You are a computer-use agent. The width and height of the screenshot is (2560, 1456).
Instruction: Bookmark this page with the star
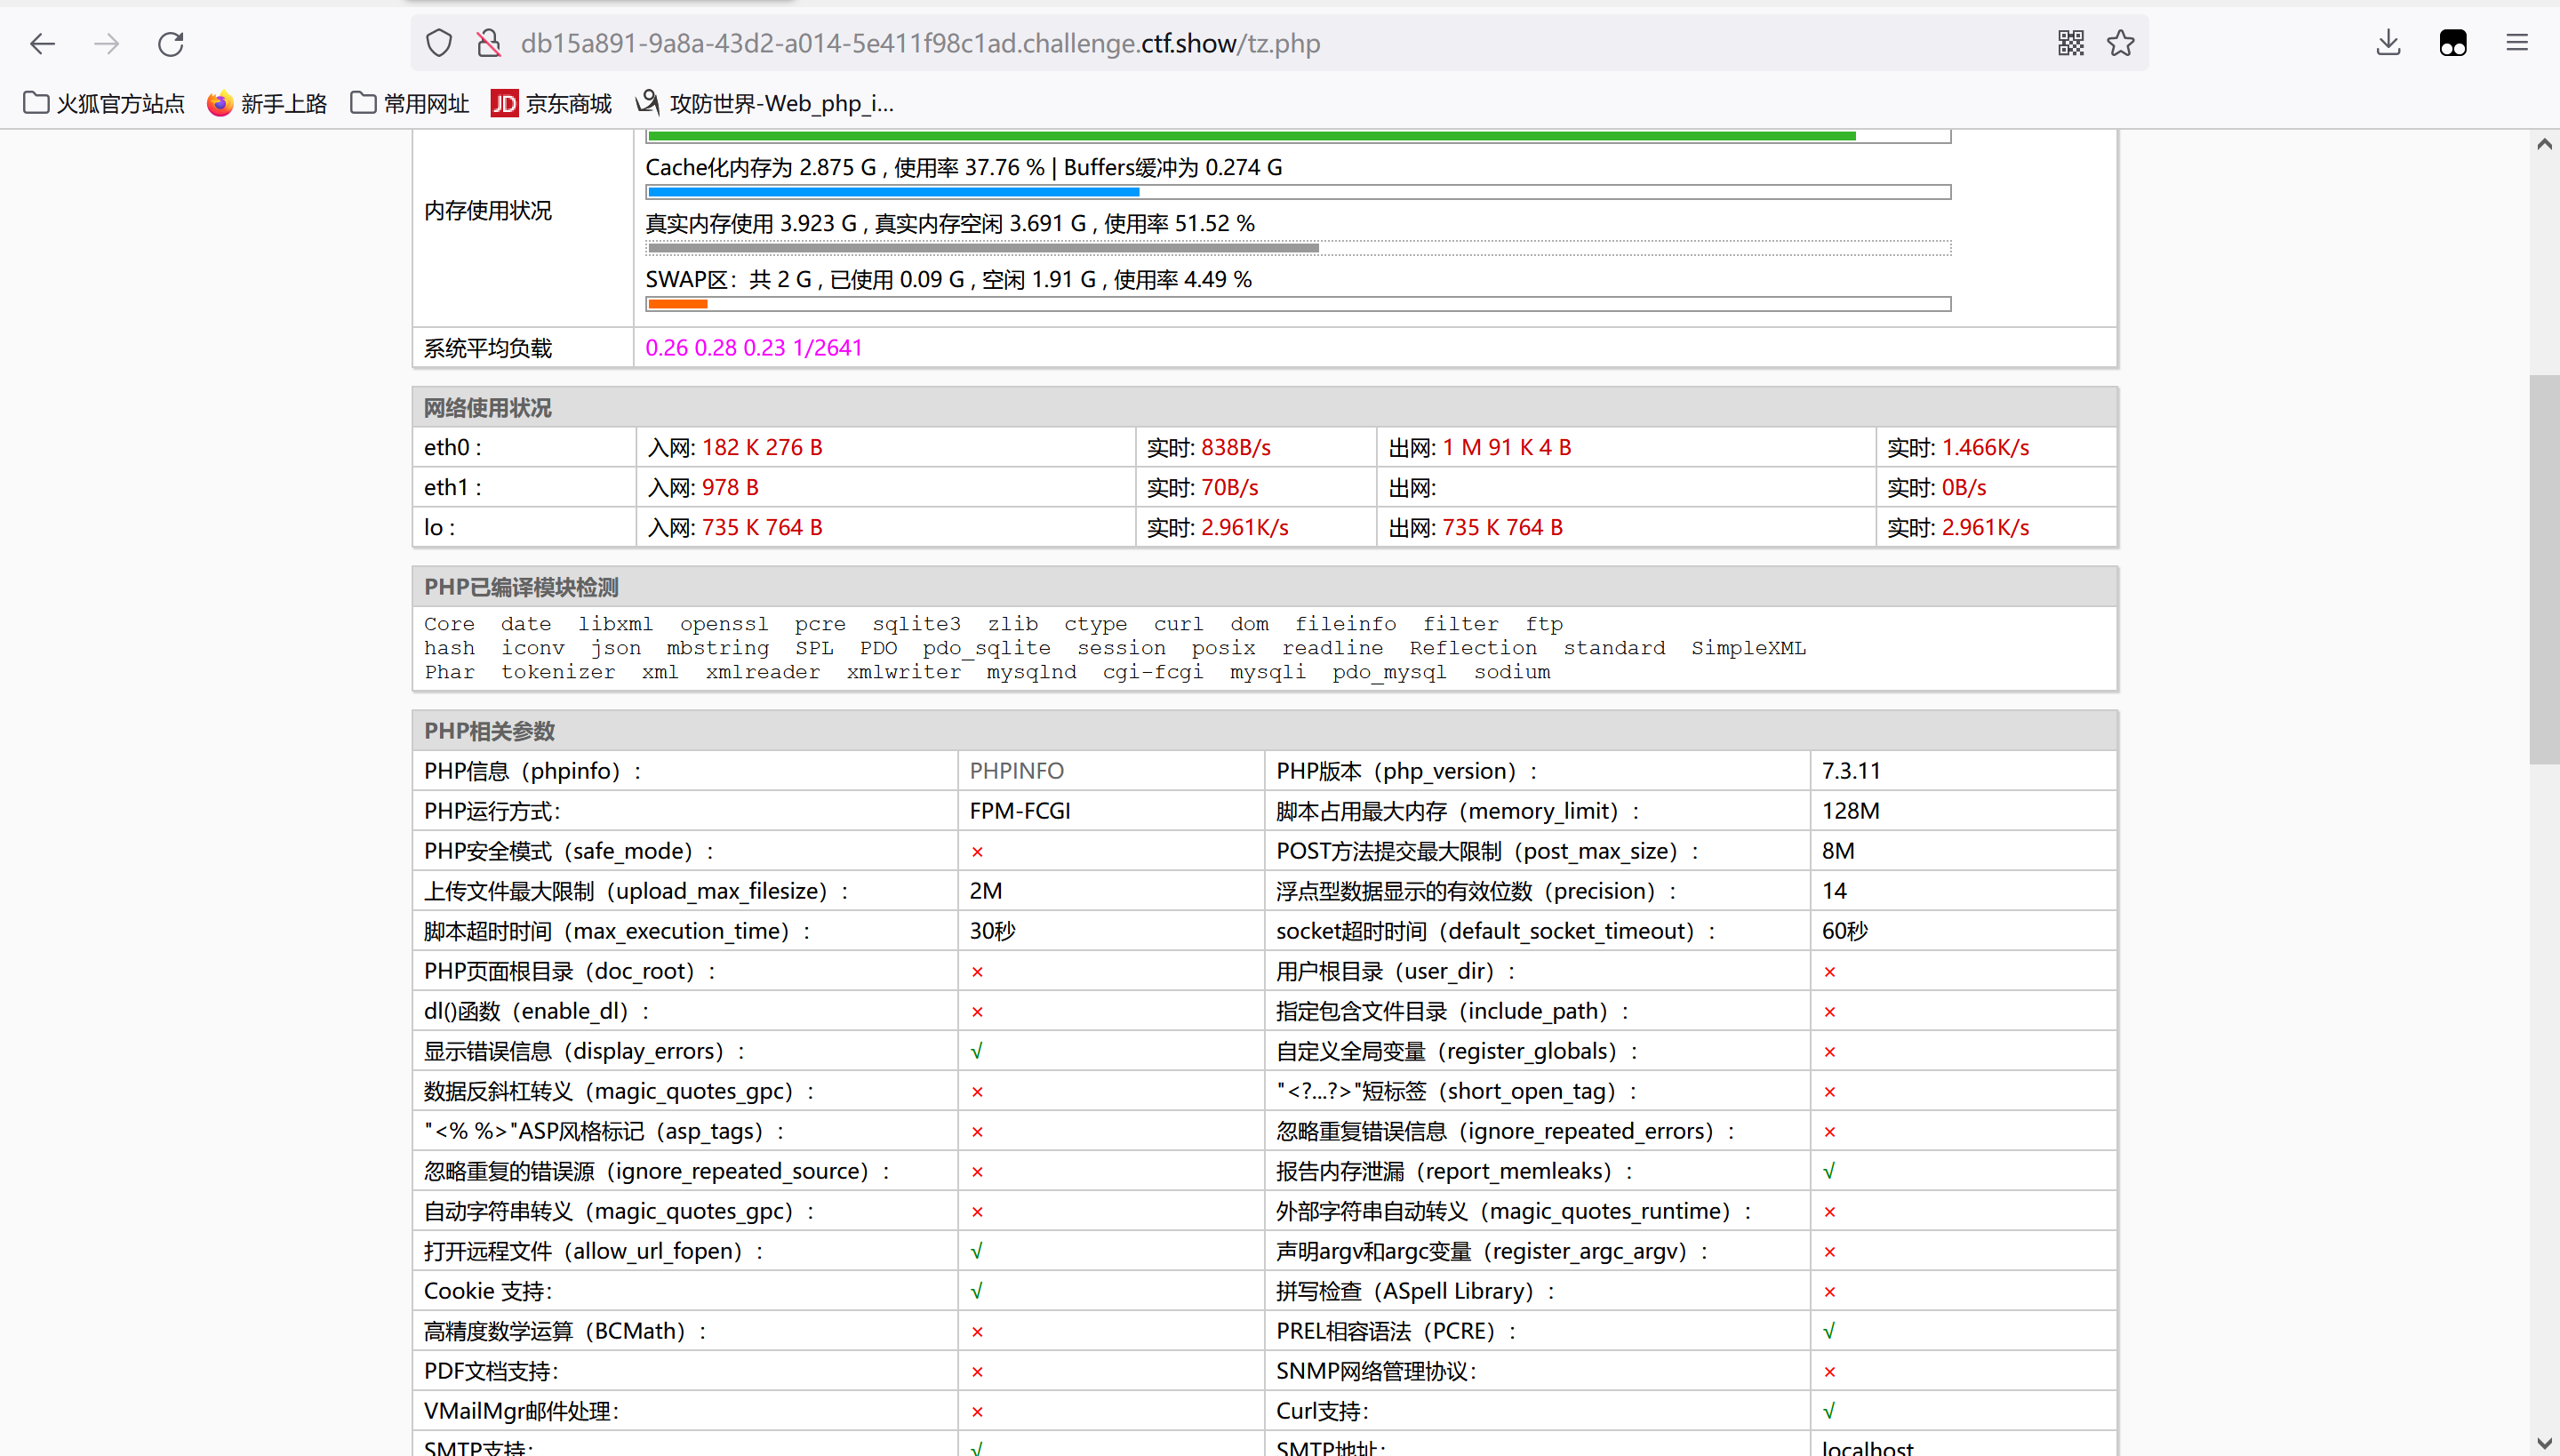click(2120, 43)
